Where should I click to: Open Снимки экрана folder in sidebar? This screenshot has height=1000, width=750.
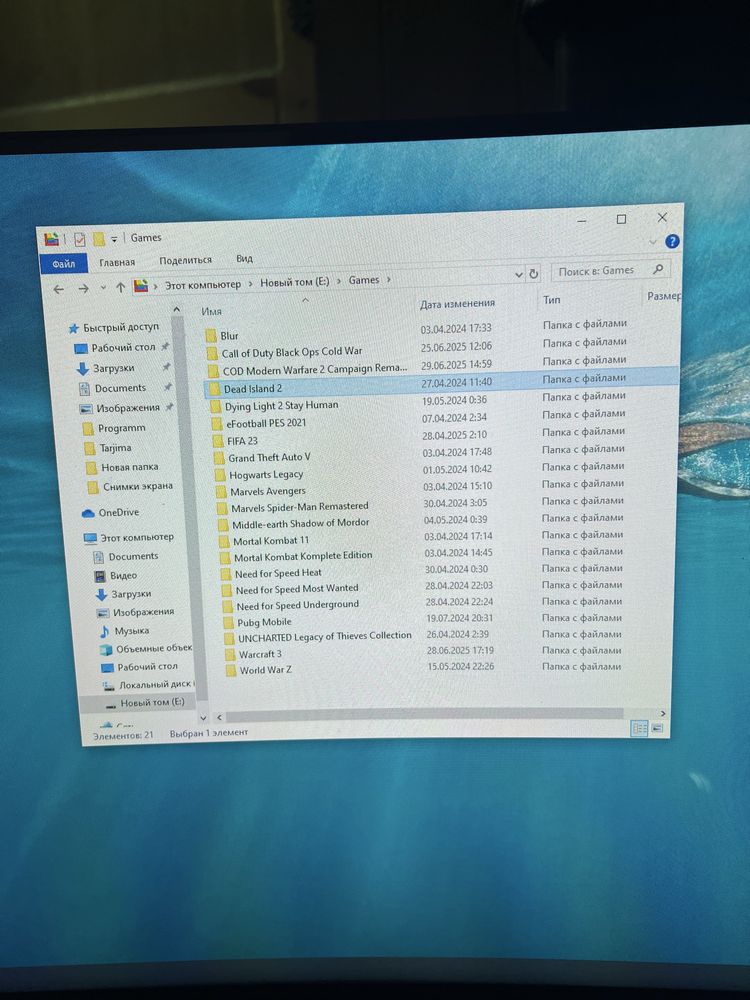coord(130,487)
